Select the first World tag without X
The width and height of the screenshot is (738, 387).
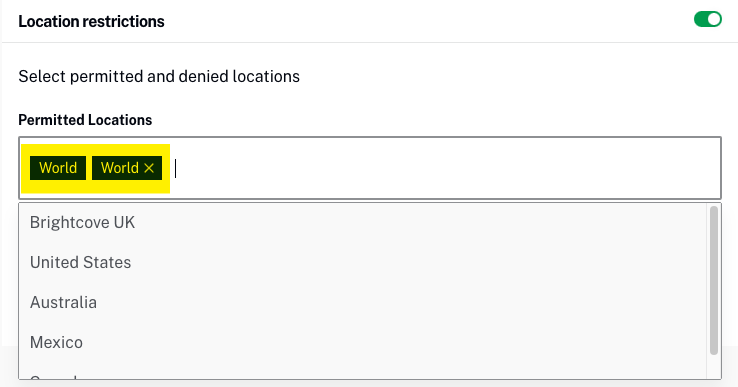pos(58,168)
